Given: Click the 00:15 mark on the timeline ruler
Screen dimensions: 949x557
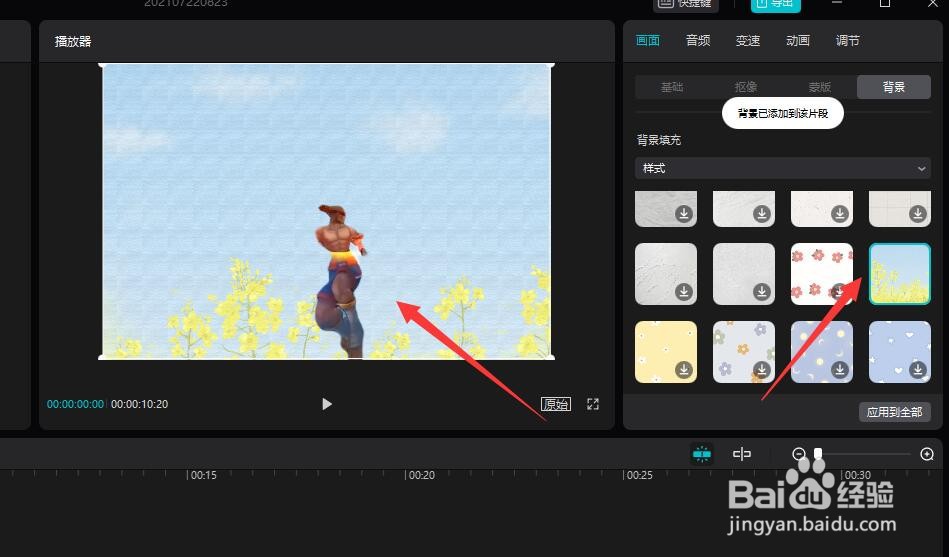Looking at the screenshot, I should coord(203,475).
